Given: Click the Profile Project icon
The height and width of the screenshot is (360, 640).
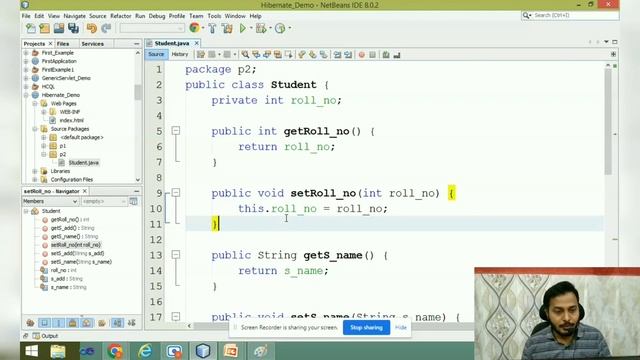Looking at the screenshot, I should (280, 28).
